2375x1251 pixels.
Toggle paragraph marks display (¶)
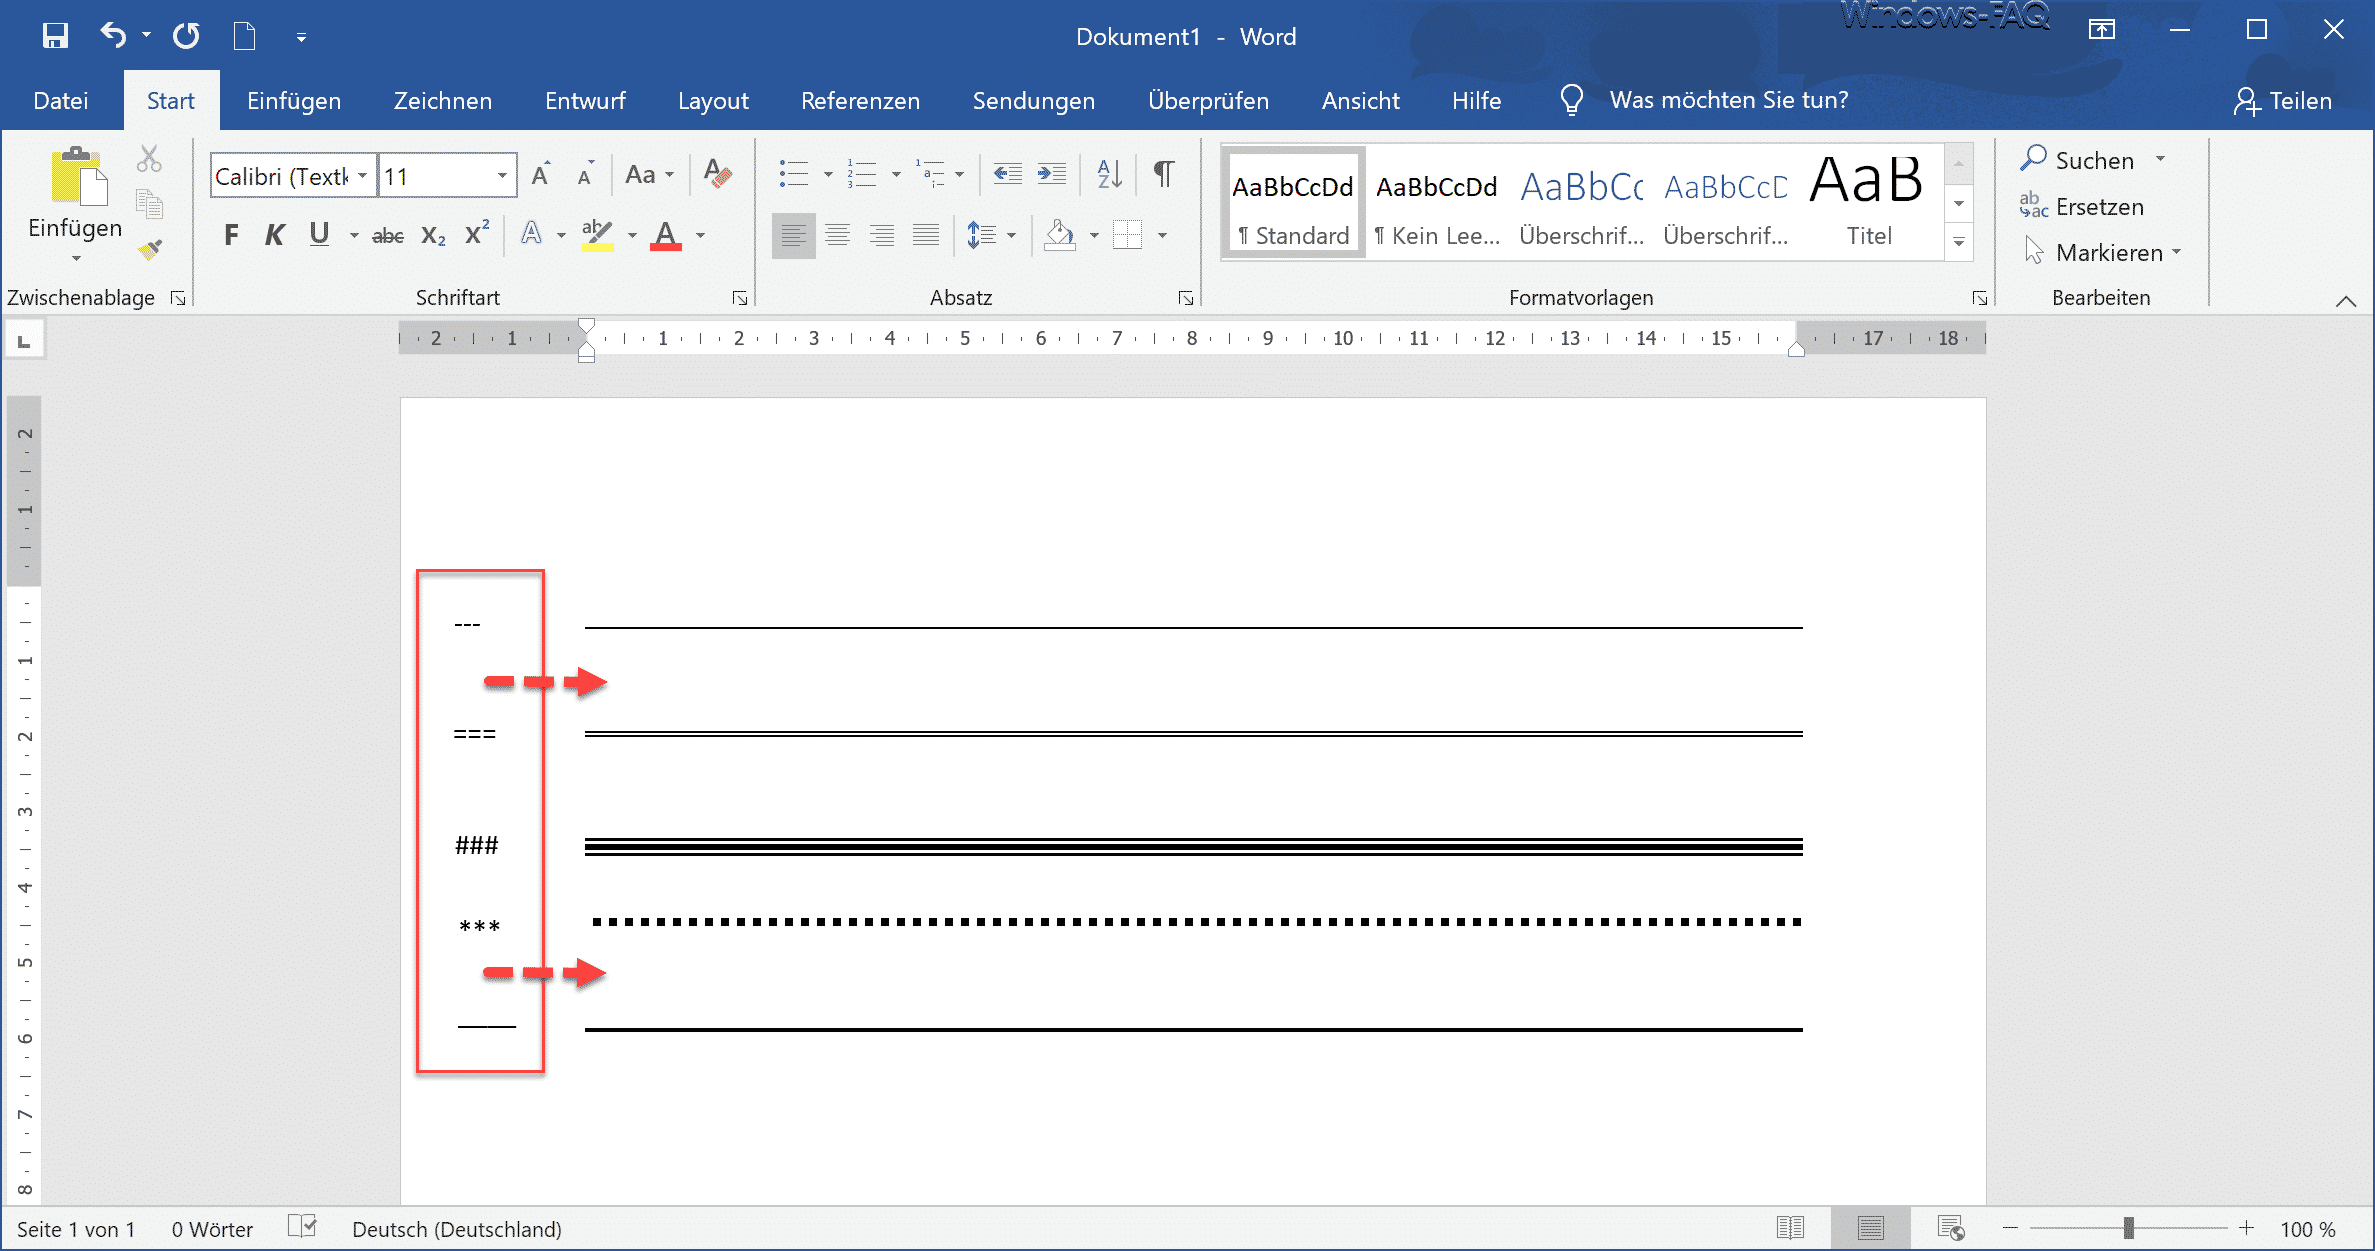[x=1163, y=175]
